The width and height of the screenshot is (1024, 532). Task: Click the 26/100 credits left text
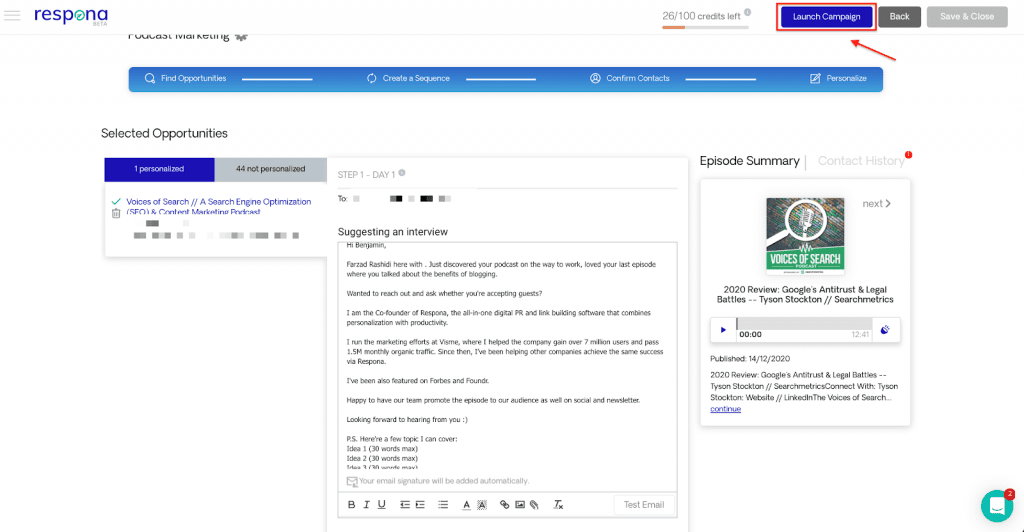701,16
